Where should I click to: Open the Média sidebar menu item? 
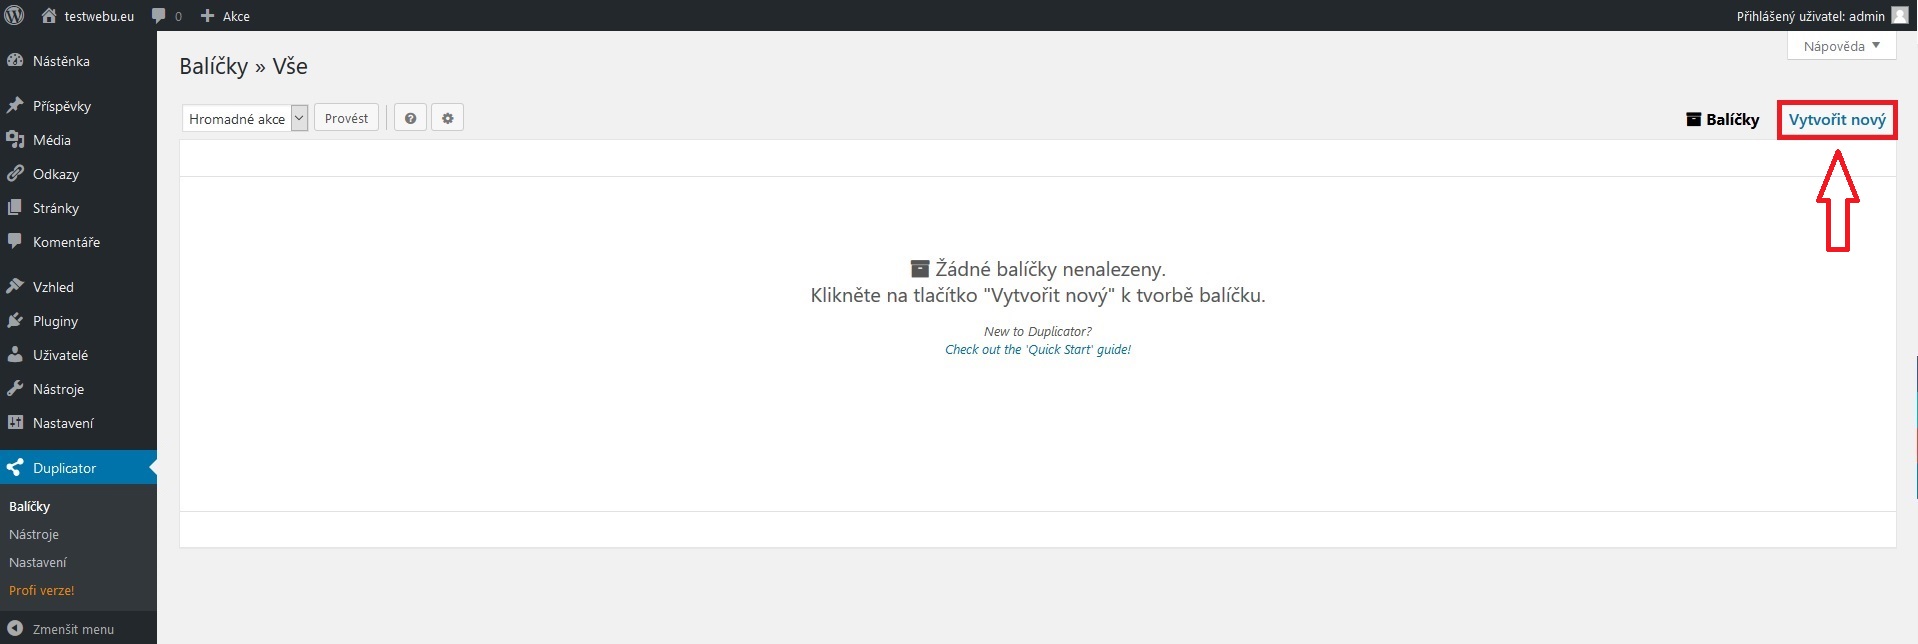click(51, 140)
